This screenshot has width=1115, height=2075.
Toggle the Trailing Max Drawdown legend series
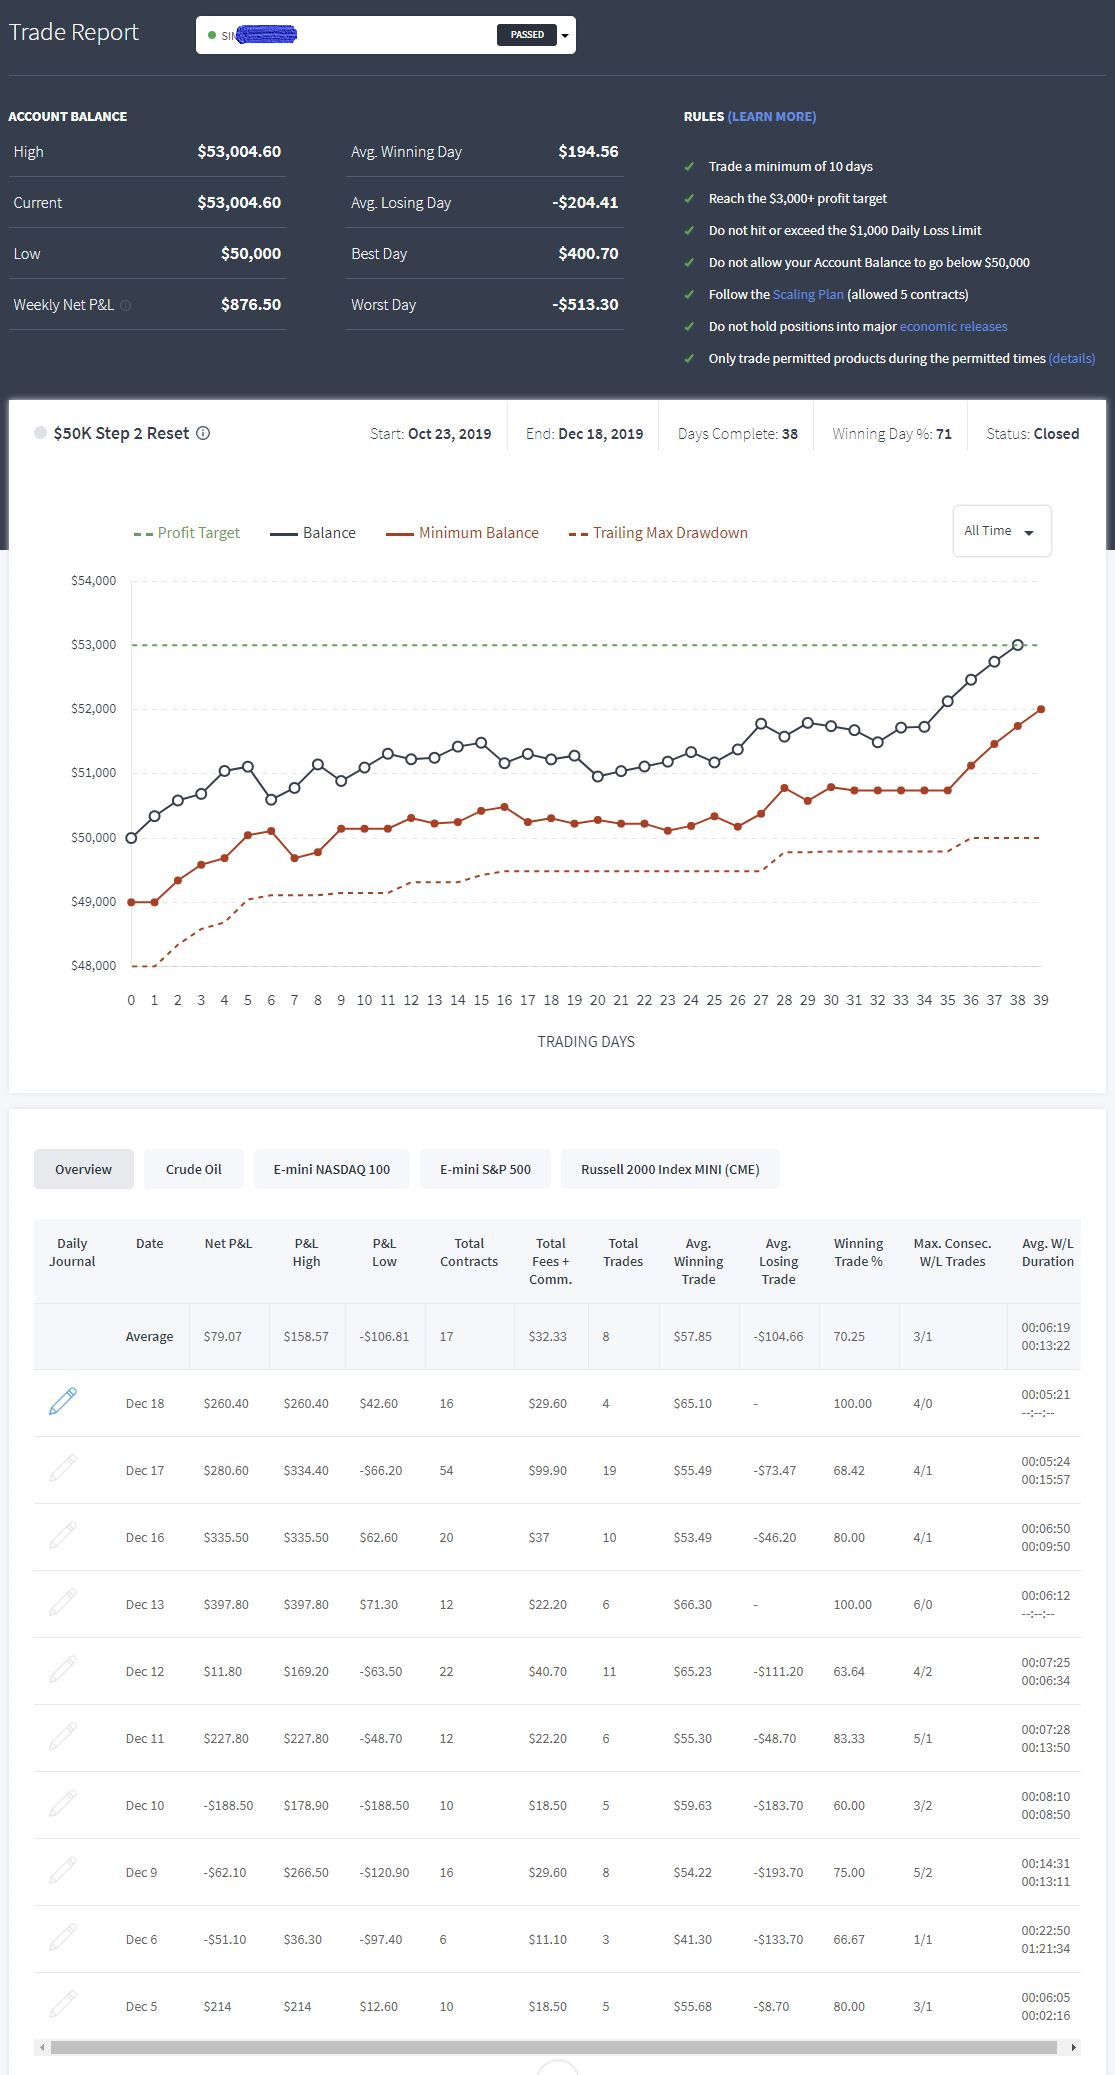coord(658,533)
